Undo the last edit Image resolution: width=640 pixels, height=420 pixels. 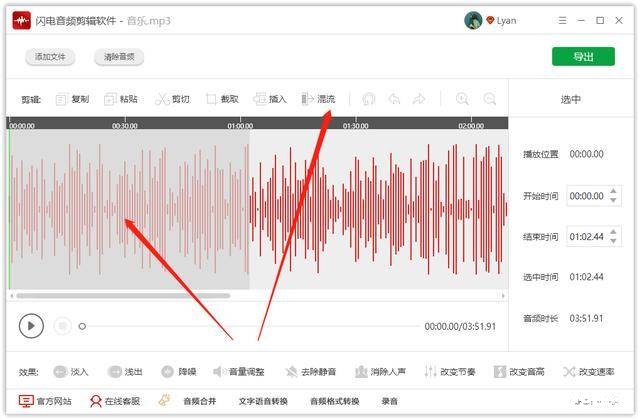tap(394, 99)
